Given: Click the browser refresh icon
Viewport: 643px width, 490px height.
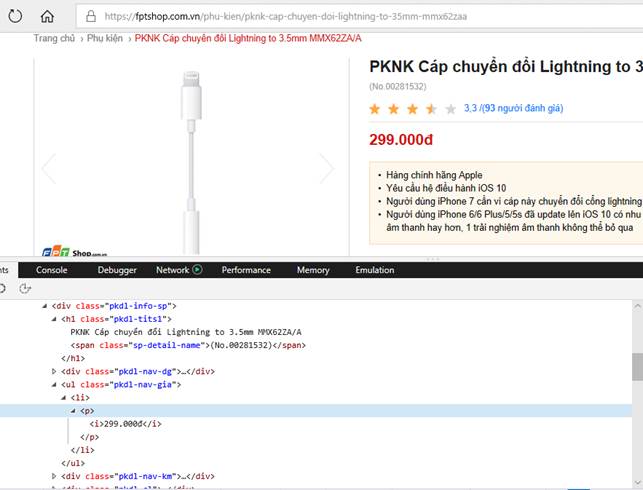Looking at the screenshot, I should tap(15, 16).
